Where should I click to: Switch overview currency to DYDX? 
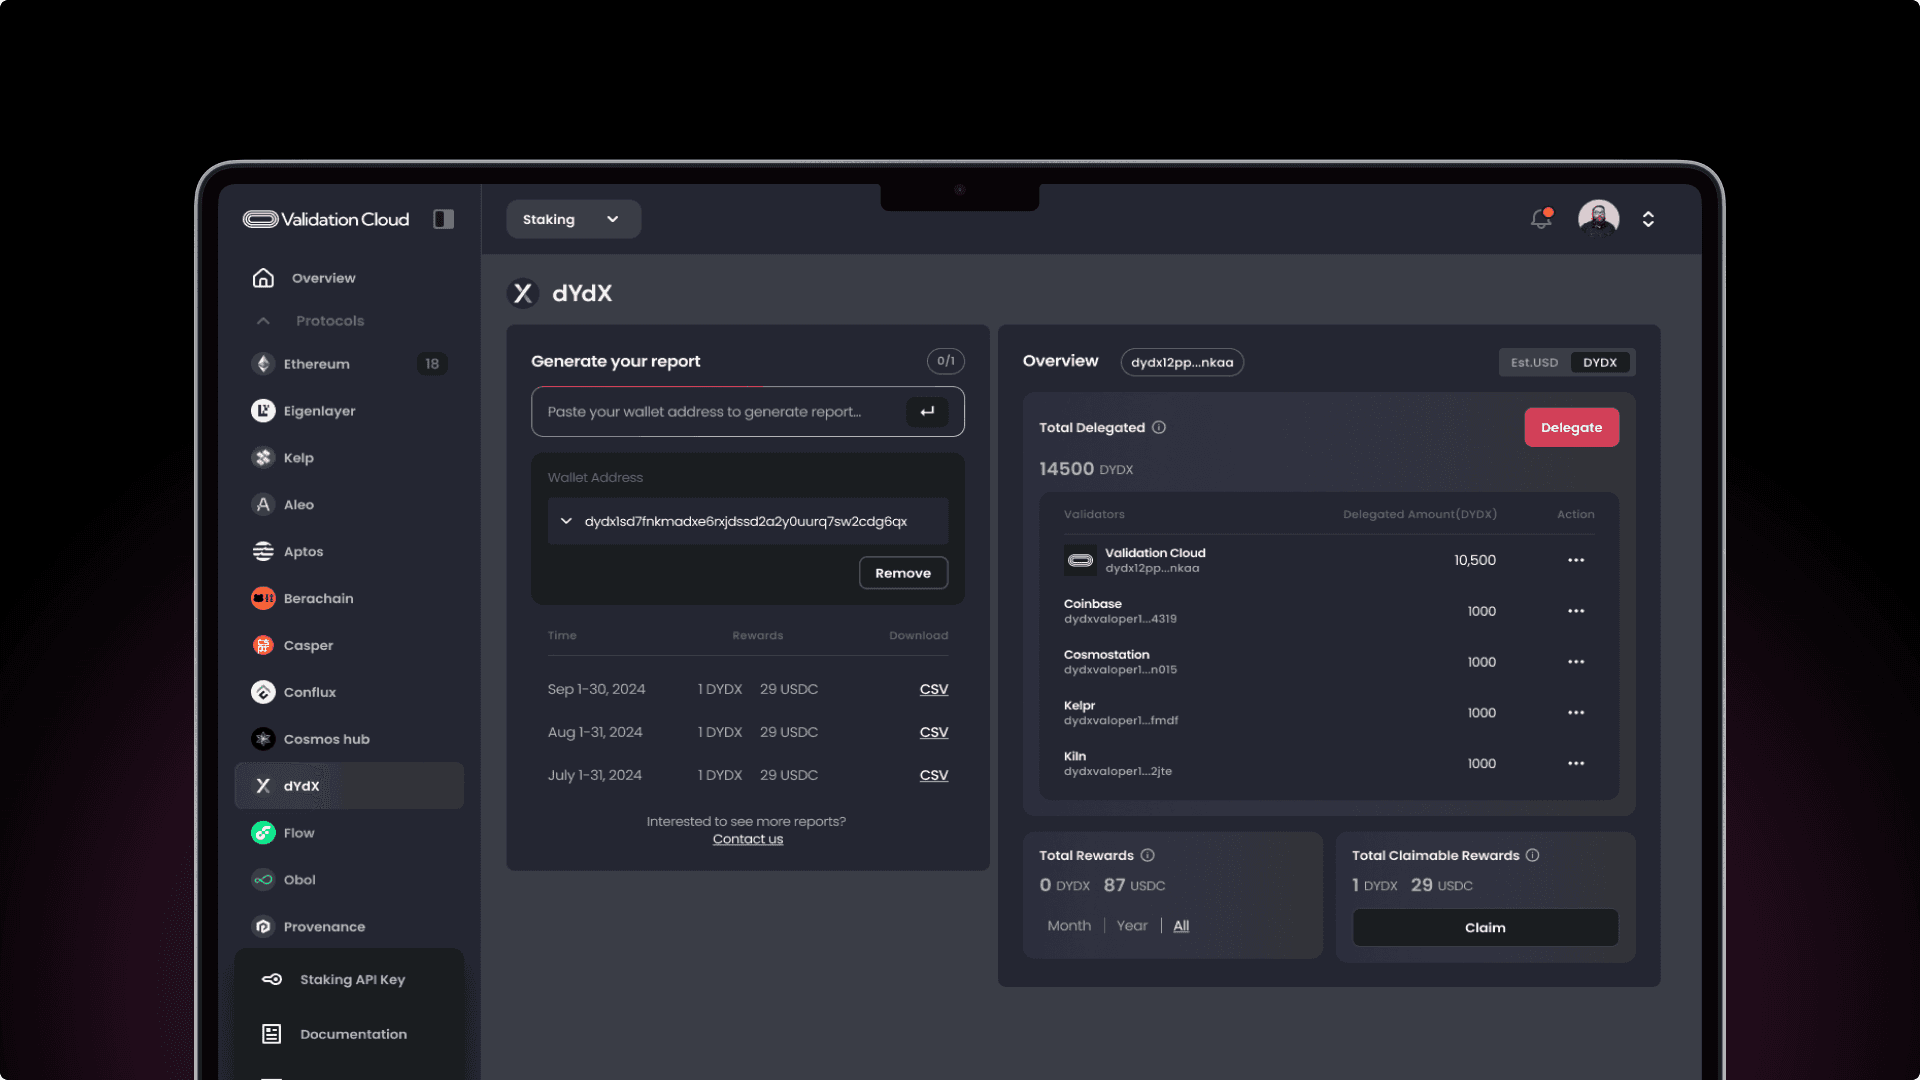[1599, 362]
